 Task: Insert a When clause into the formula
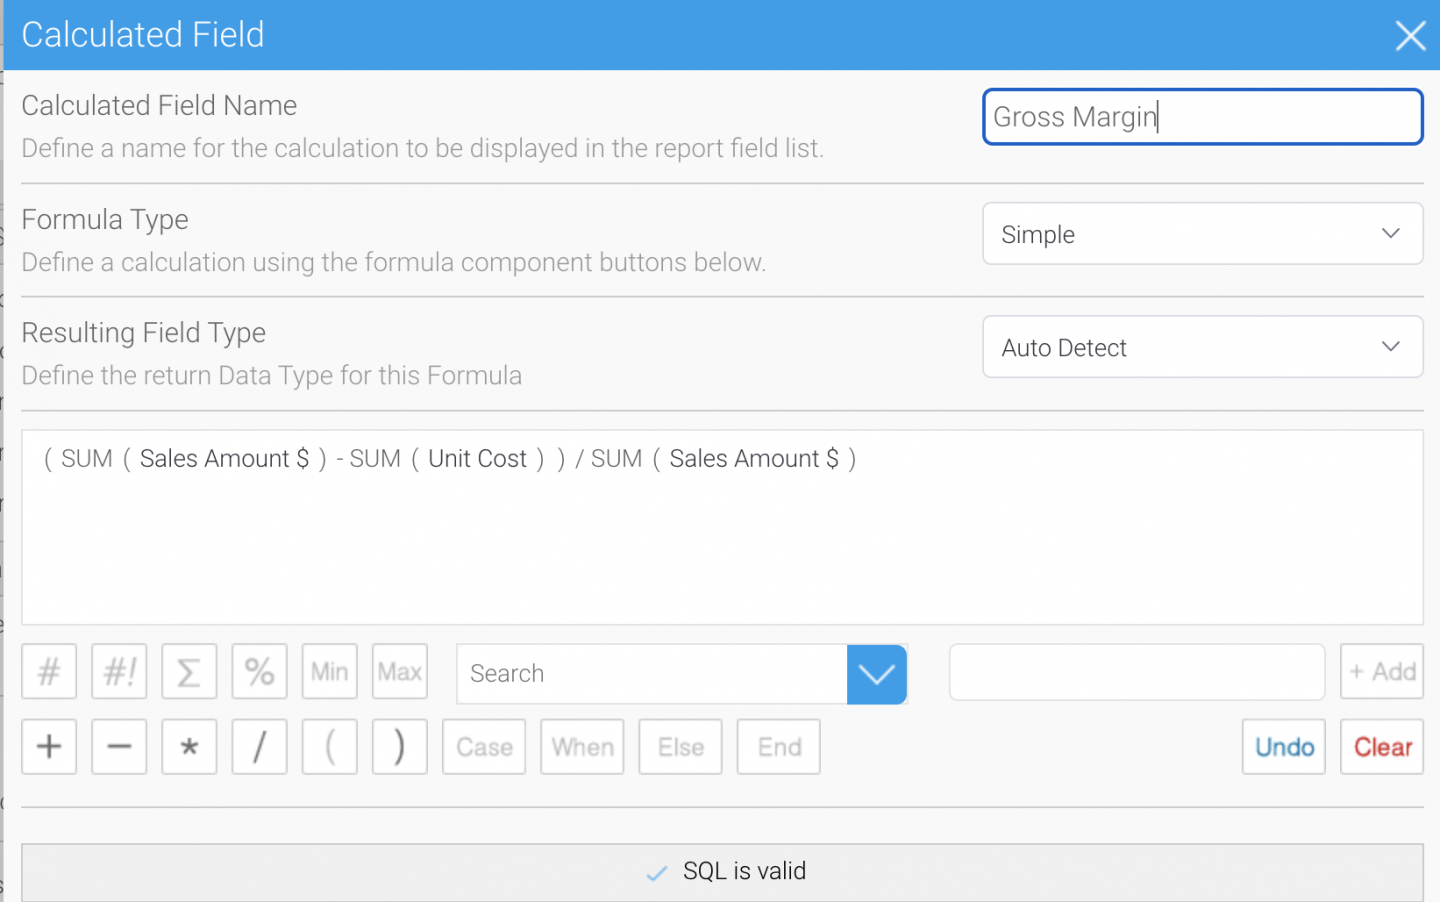coord(582,746)
